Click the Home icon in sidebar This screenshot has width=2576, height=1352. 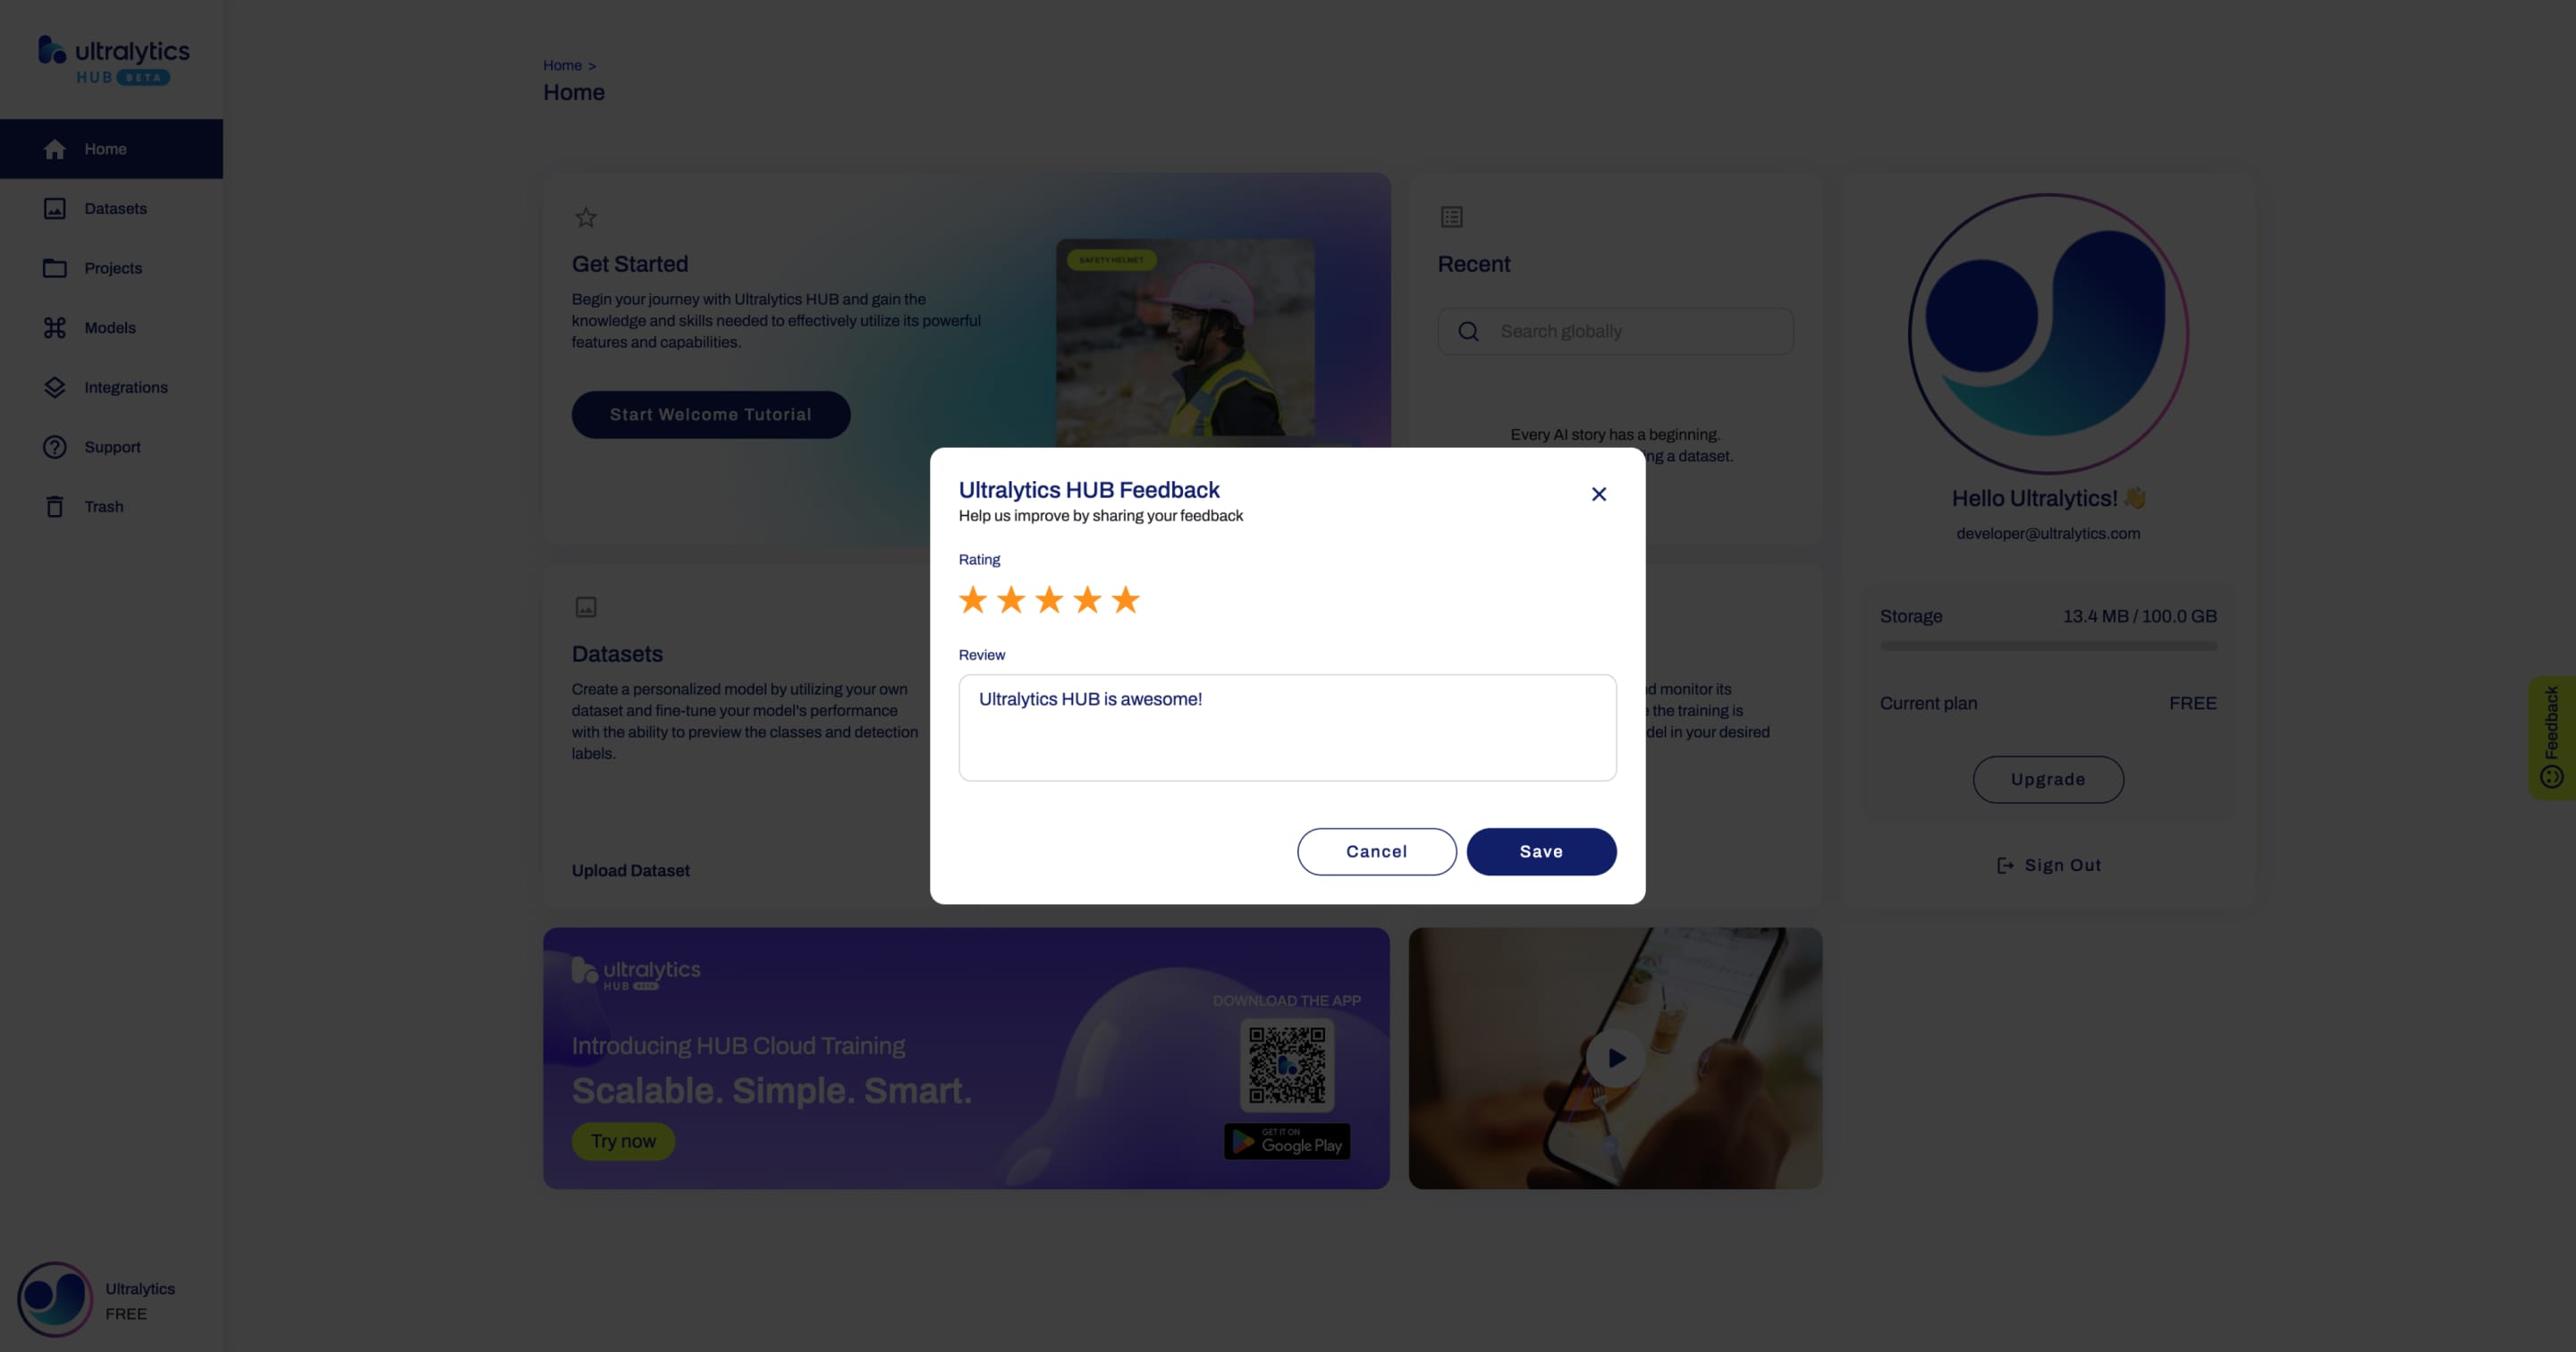click(x=53, y=148)
